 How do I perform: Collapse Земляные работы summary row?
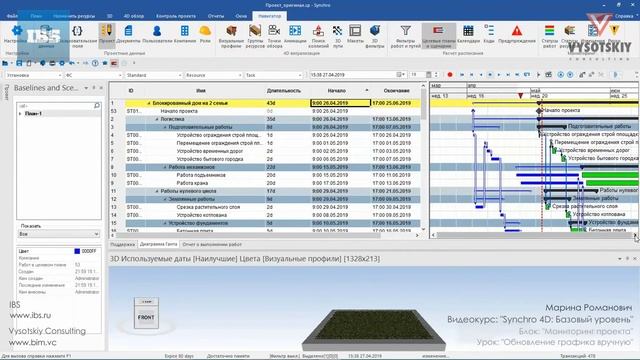click(x=165, y=199)
